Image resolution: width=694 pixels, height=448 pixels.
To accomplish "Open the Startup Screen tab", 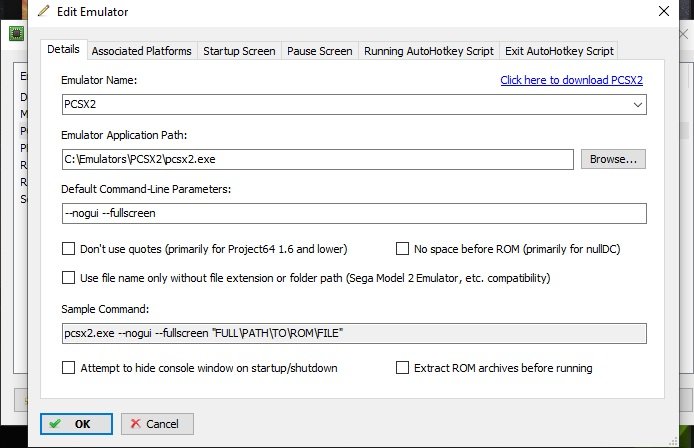I will [239, 51].
